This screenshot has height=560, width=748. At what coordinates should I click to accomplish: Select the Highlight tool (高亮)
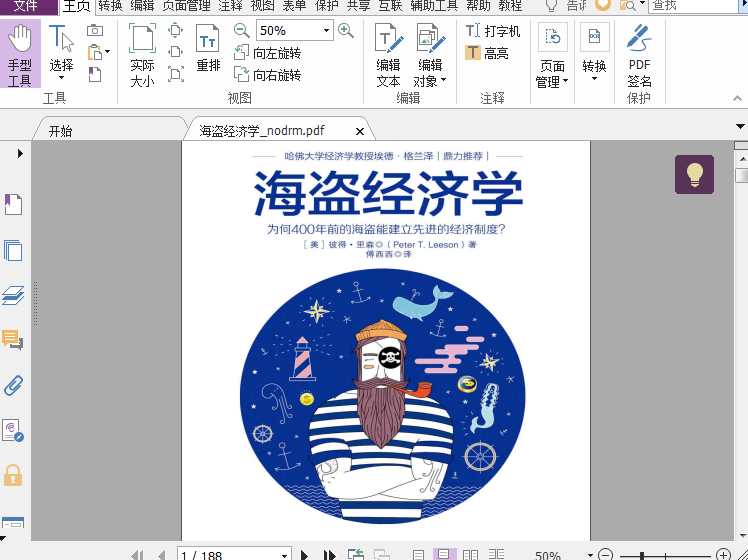coord(487,53)
